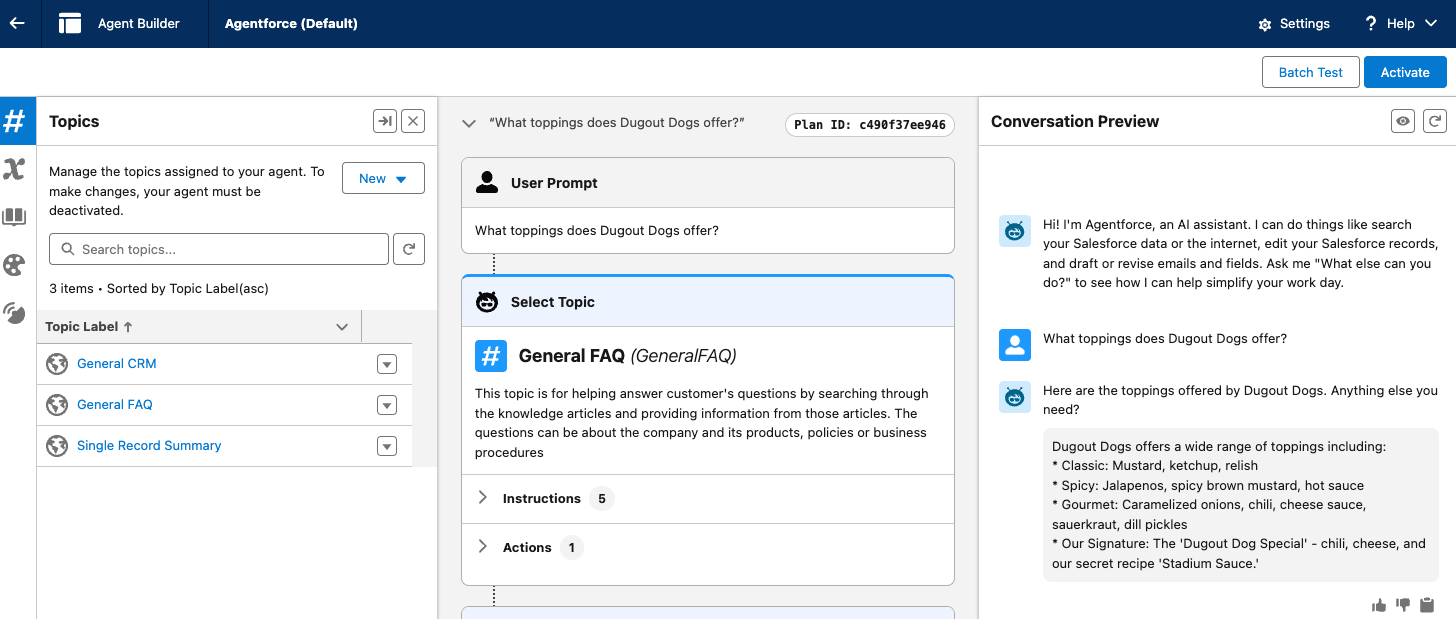This screenshot has width=1456, height=619.
Task: Click the Activate button
Action: pos(1404,72)
